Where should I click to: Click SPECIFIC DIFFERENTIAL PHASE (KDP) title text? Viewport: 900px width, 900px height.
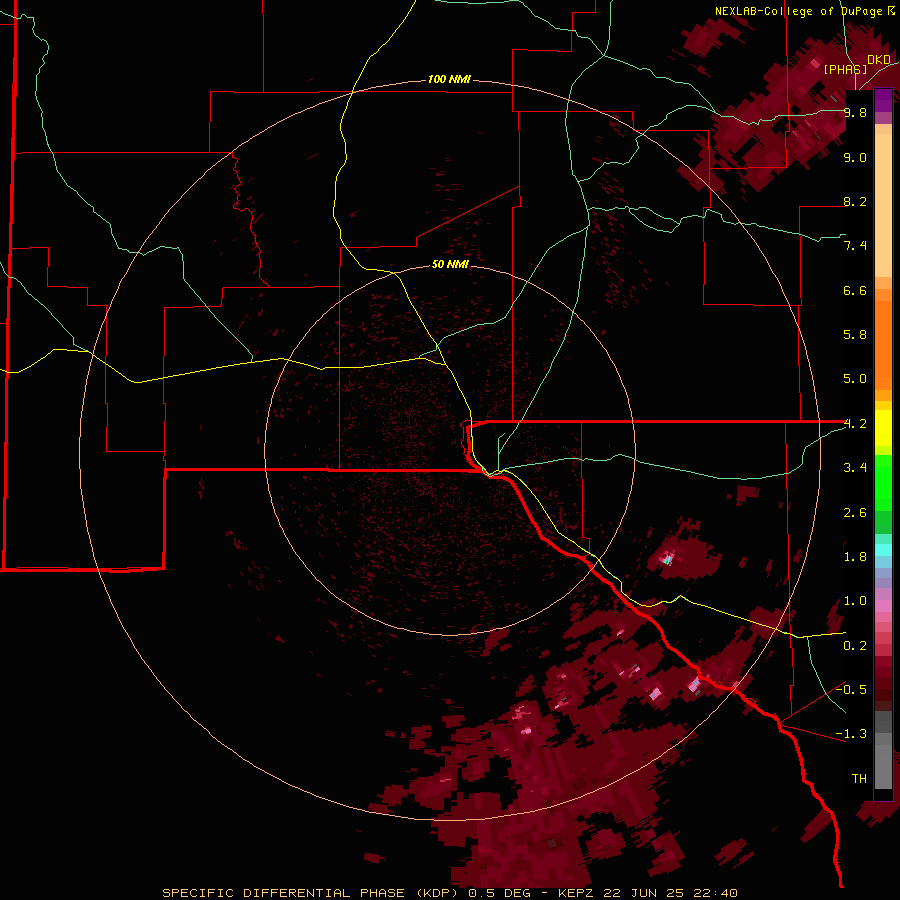pos(310,893)
